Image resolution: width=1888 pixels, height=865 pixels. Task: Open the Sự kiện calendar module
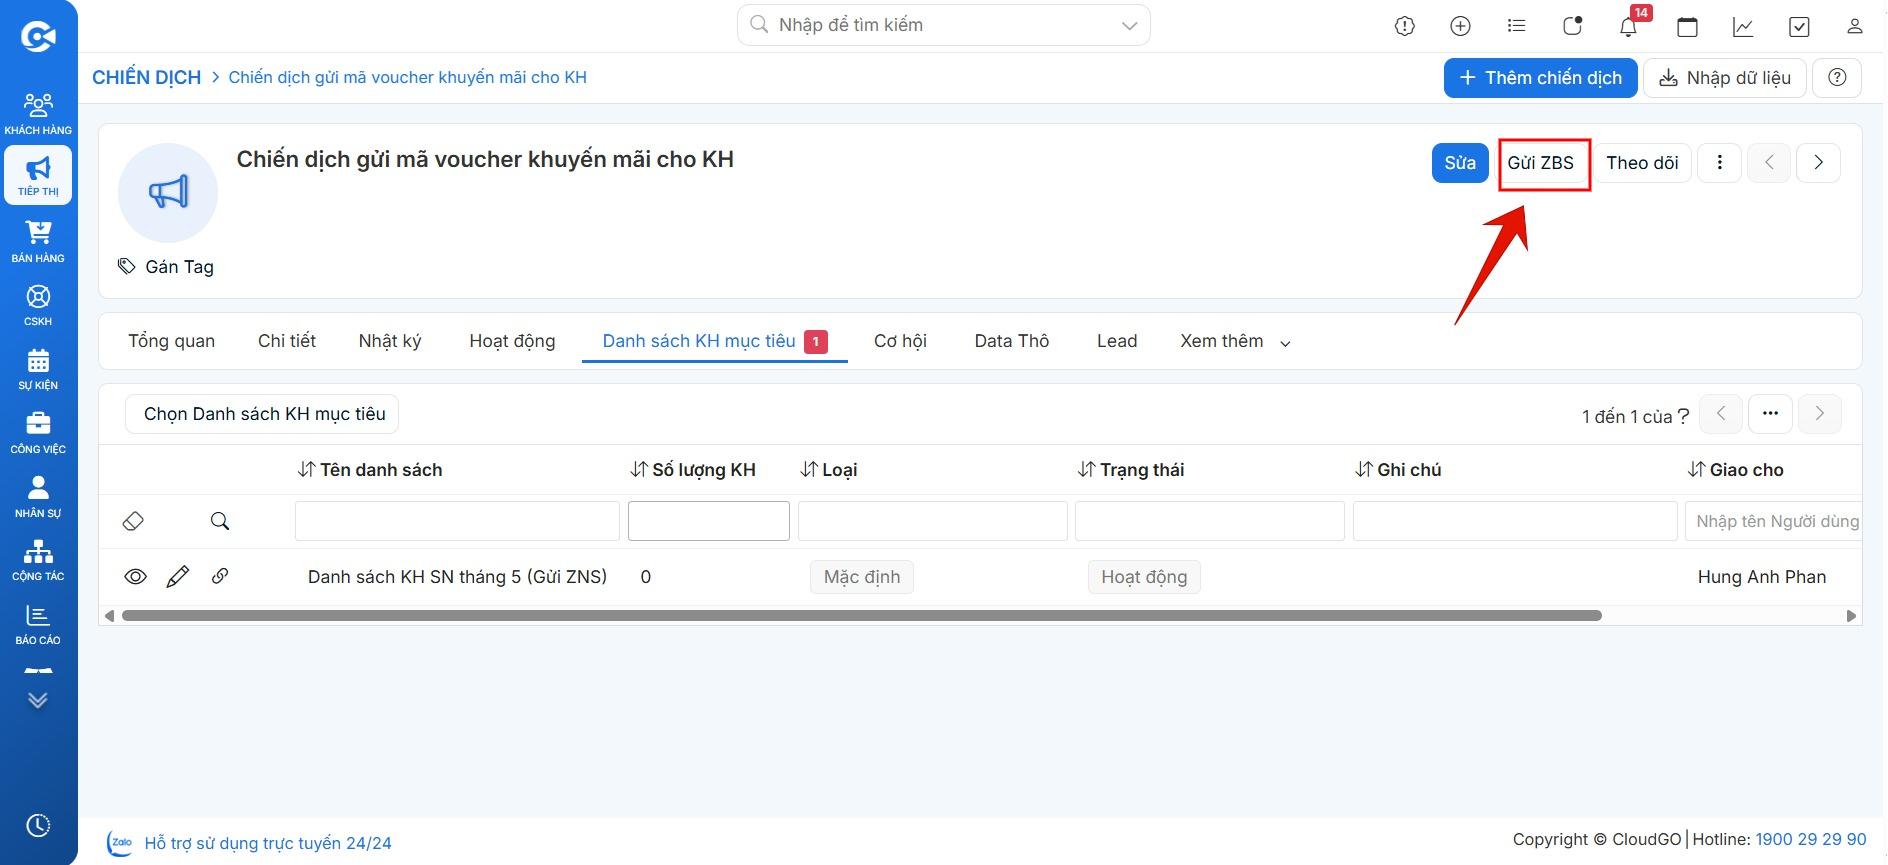[38, 369]
